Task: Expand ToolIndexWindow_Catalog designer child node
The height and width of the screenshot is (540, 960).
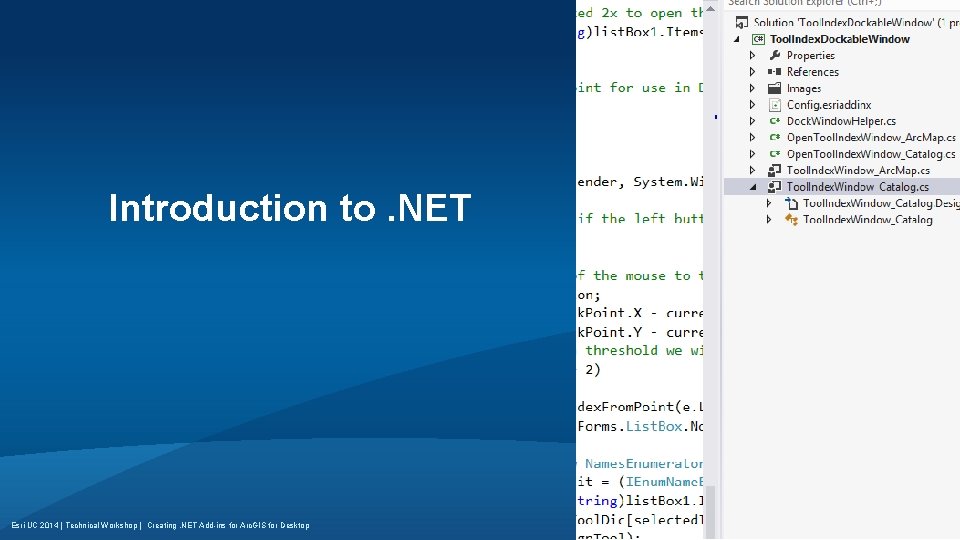Action: point(769,203)
